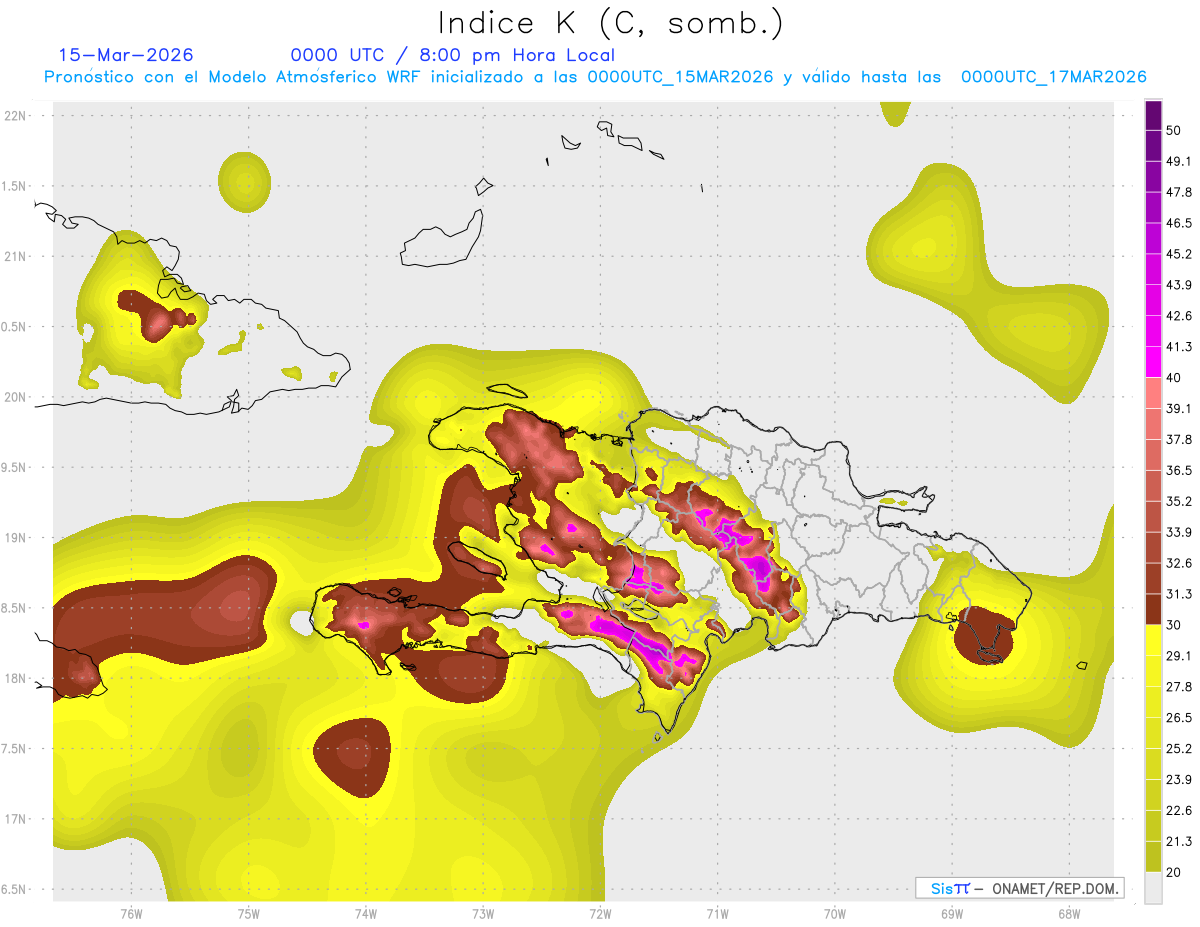Click the legend value '27.8'
Image resolution: width=1200 pixels, height=927 pixels.
point(1179,686)
